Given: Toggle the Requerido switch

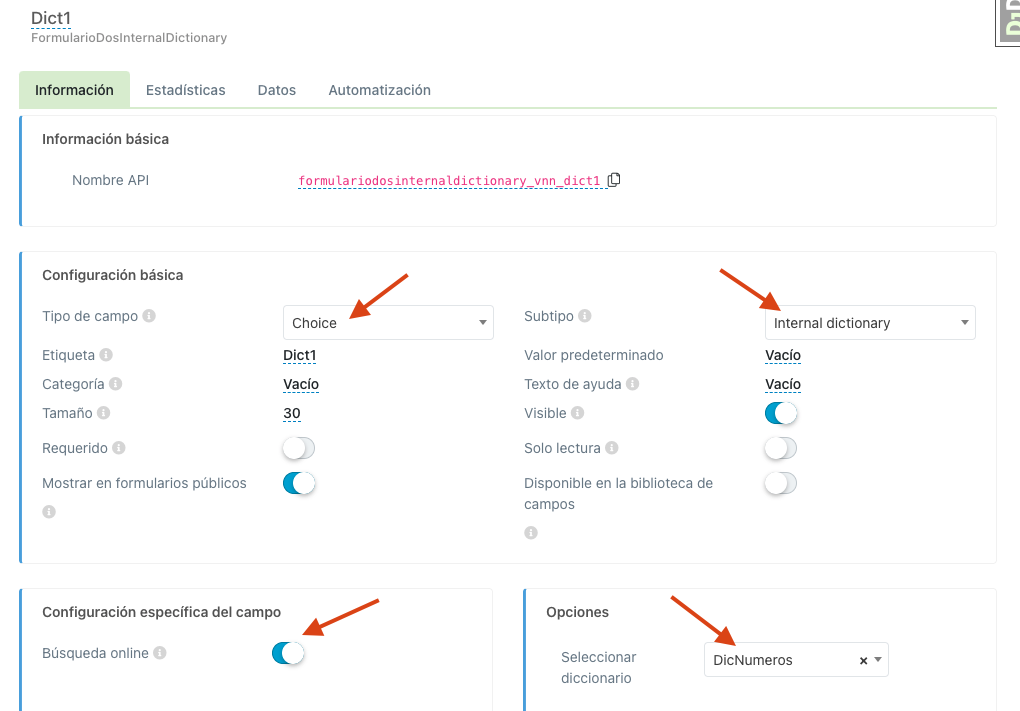Looking at the screenshot, I should tap(299, 448).
